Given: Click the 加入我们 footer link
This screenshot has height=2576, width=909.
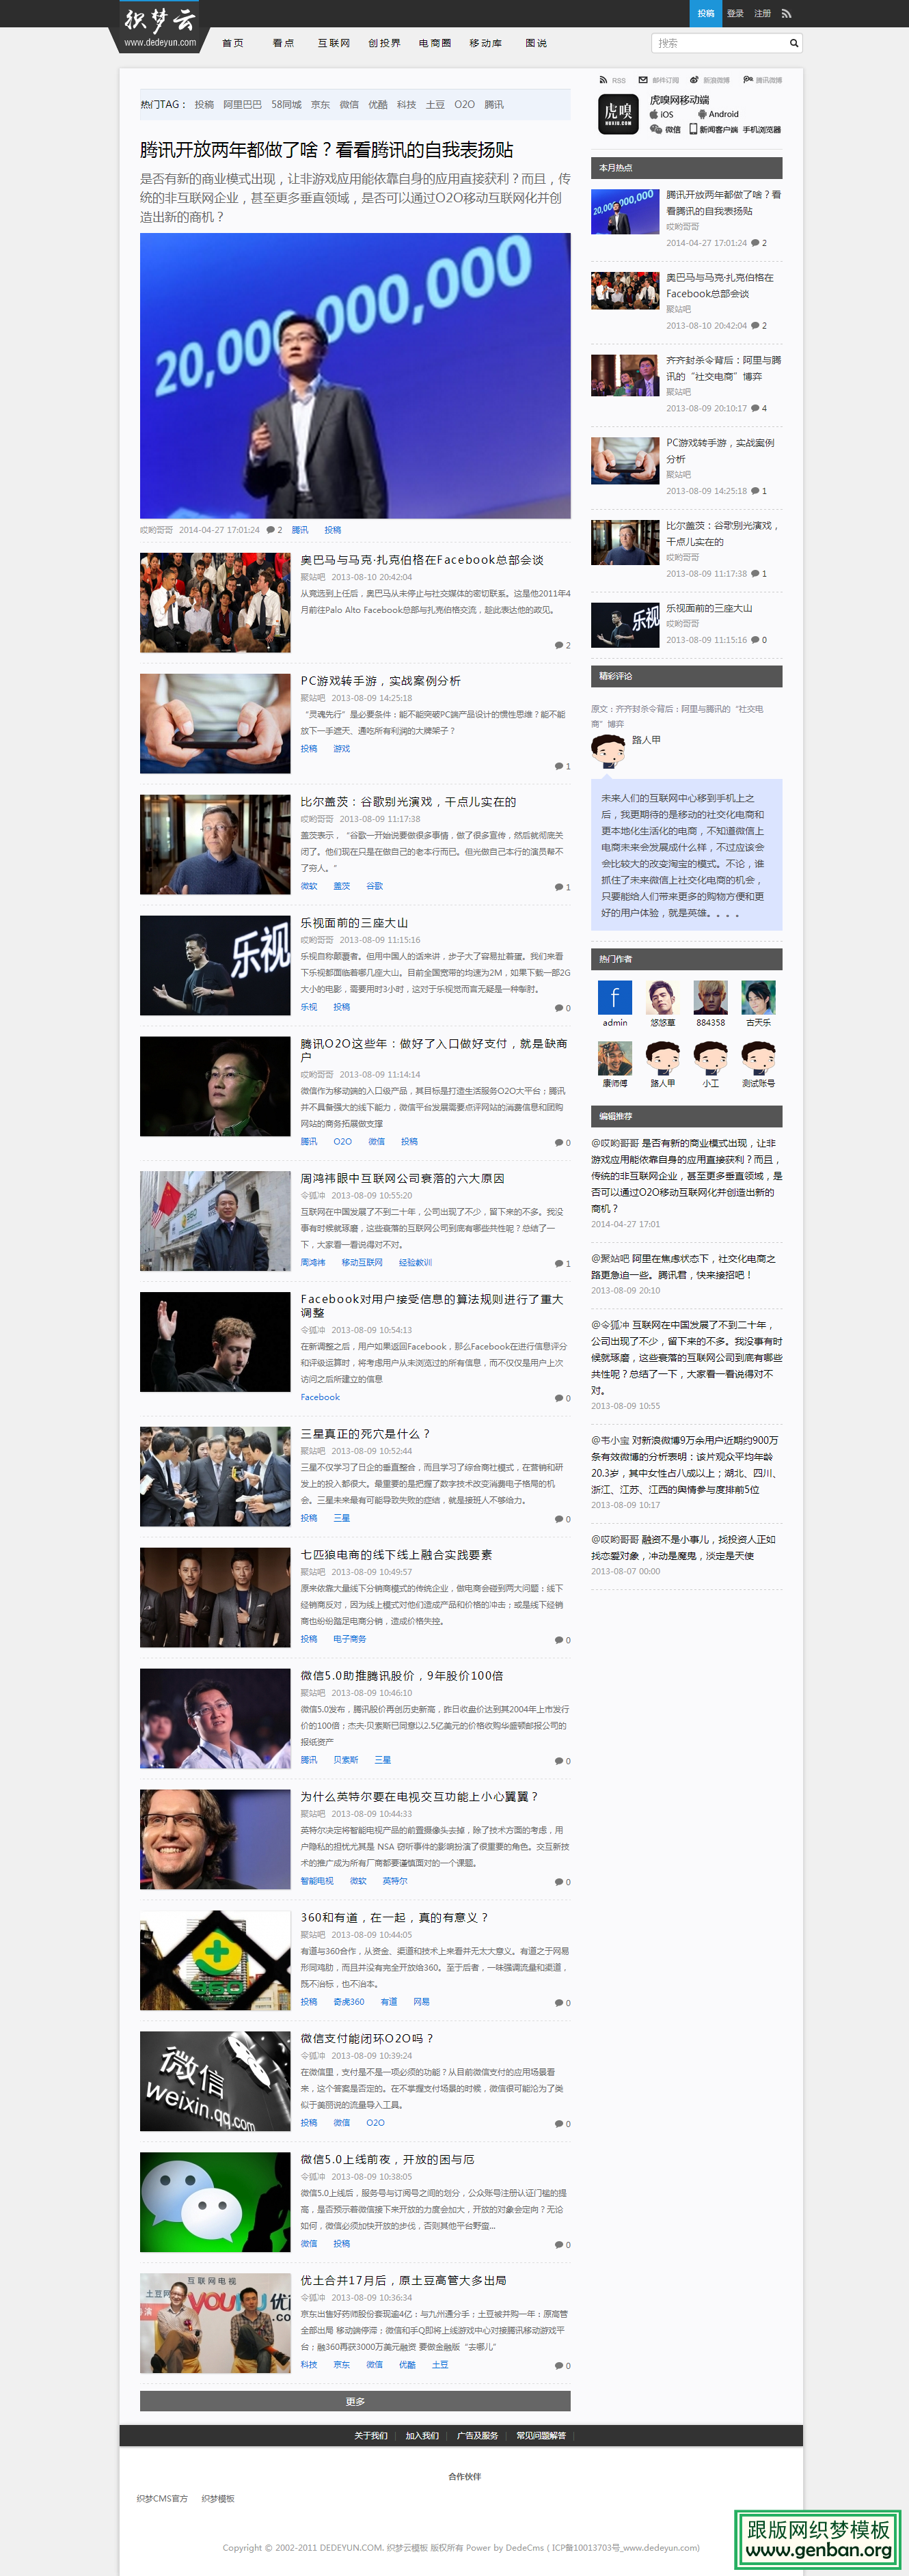Looking at the screenshot, I should pyautogui.click(x=422, y=2435).
